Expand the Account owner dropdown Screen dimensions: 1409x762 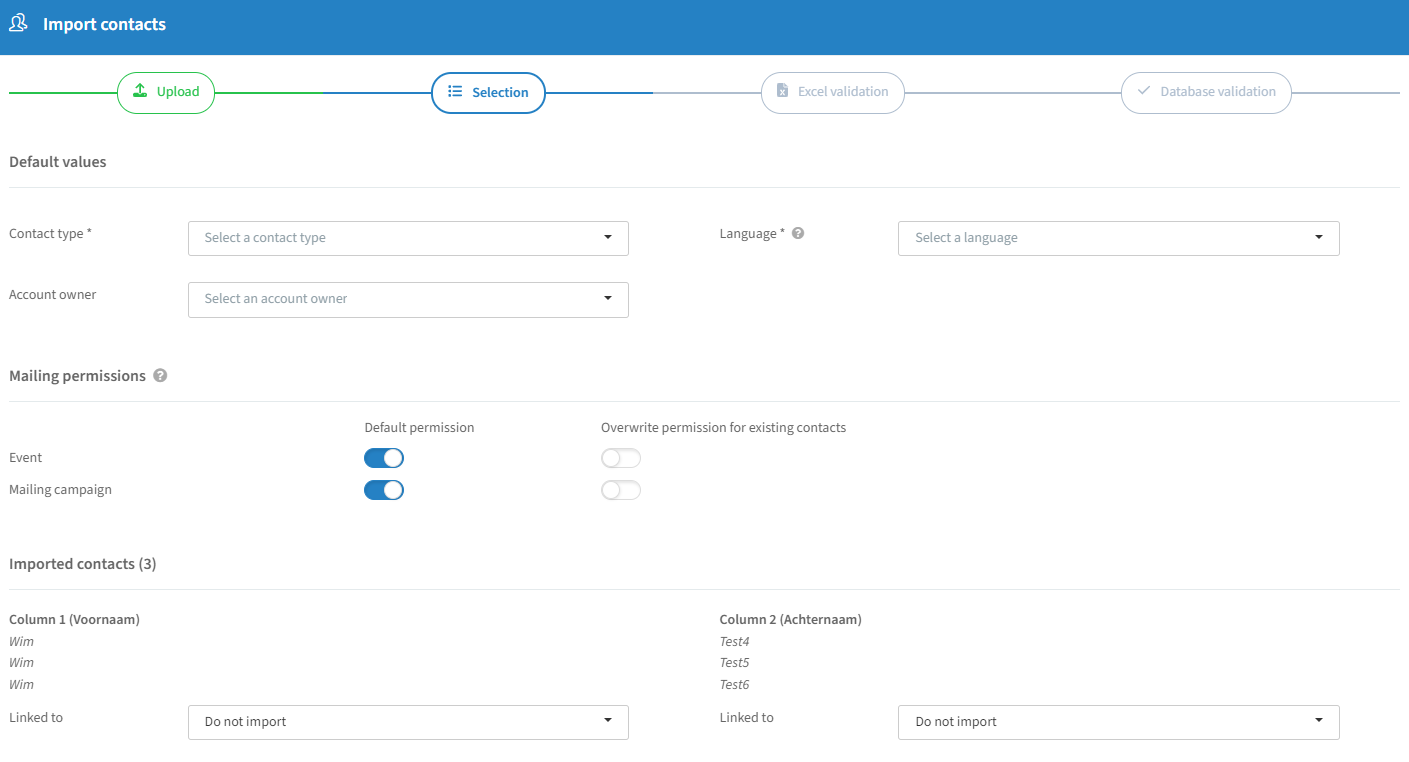[x=408, y=299]
